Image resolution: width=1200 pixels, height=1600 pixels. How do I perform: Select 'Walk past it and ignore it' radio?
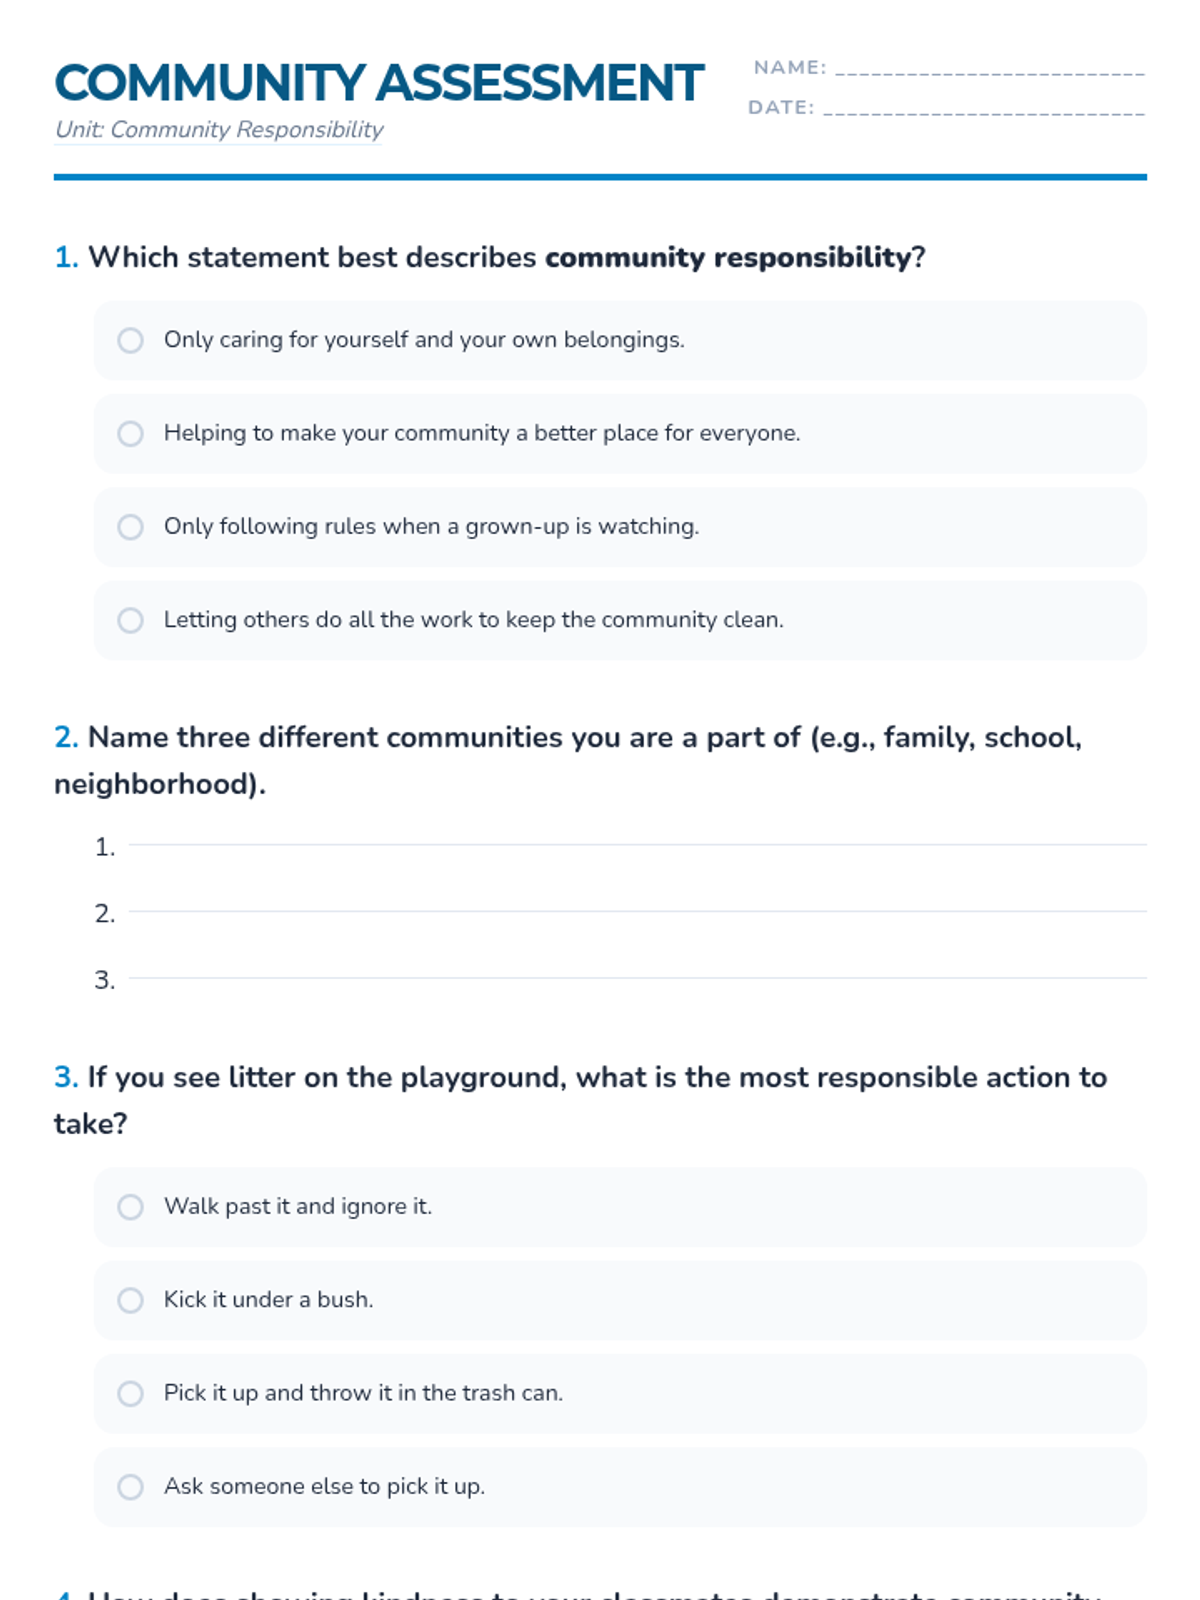(x=131, y=1207)
